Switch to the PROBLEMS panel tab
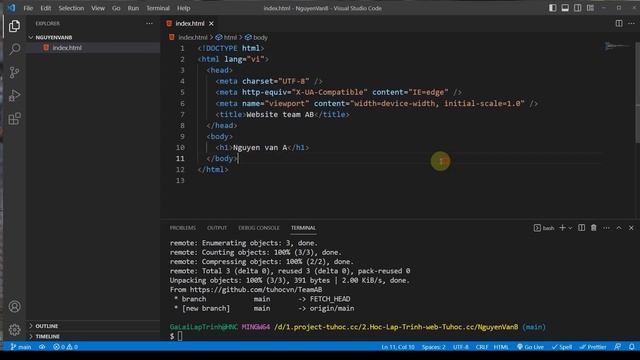640x360 pixels. [183, 228]
